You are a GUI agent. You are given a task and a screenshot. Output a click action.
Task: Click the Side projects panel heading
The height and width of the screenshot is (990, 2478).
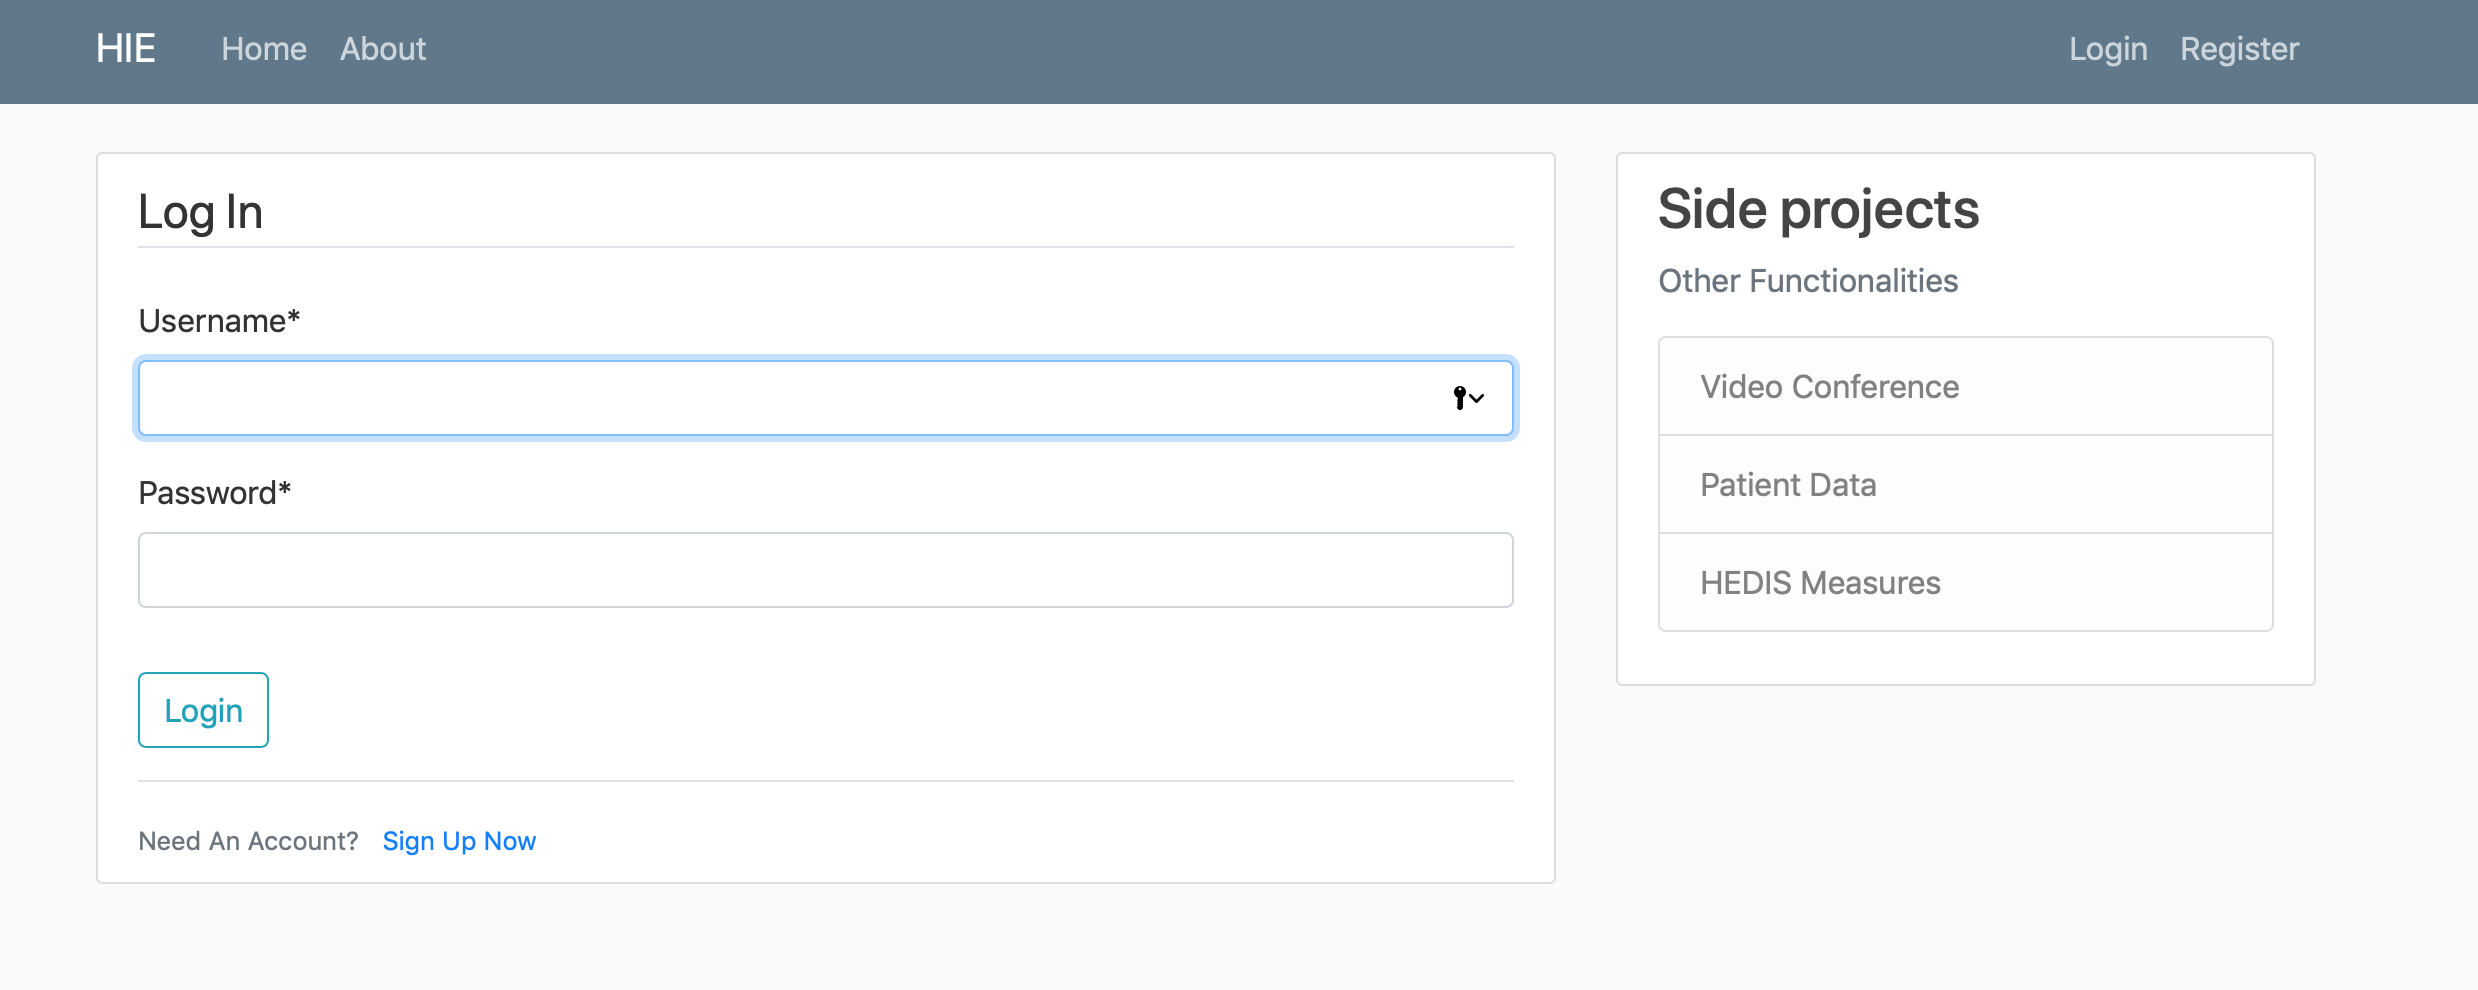(x=1818, y=210)
